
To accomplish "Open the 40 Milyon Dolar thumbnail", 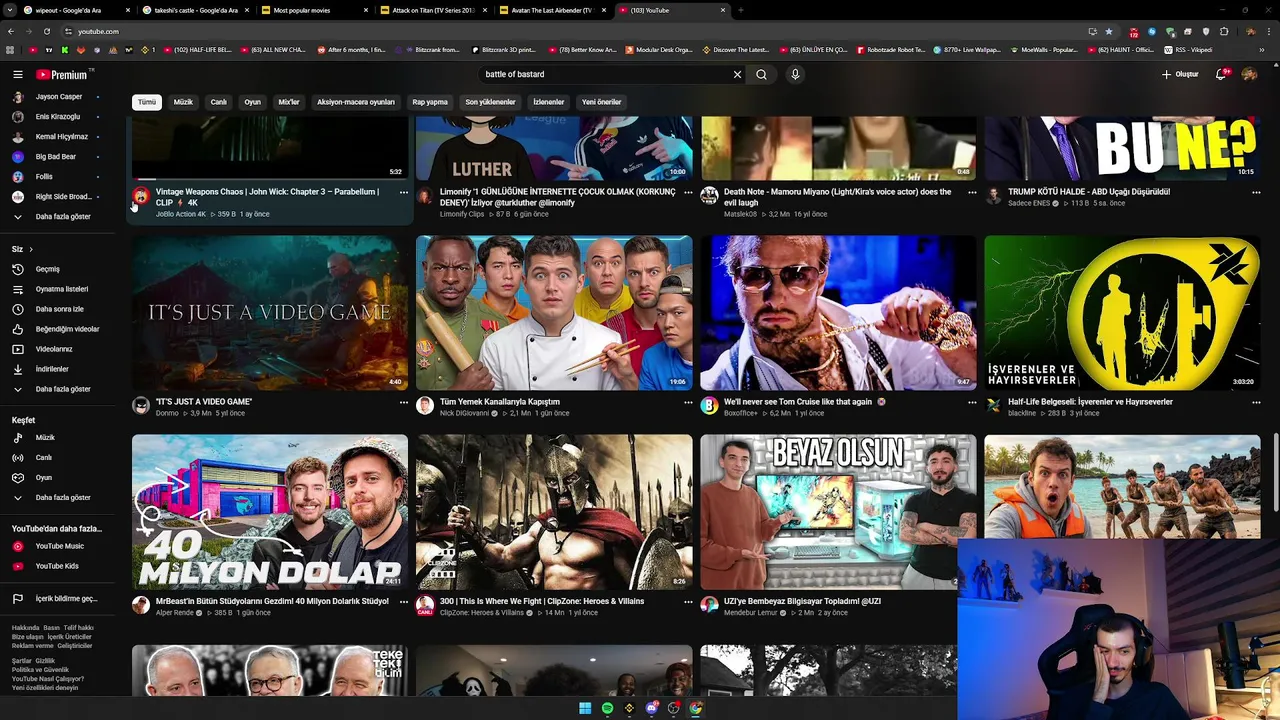I will (x=270, y=511).
